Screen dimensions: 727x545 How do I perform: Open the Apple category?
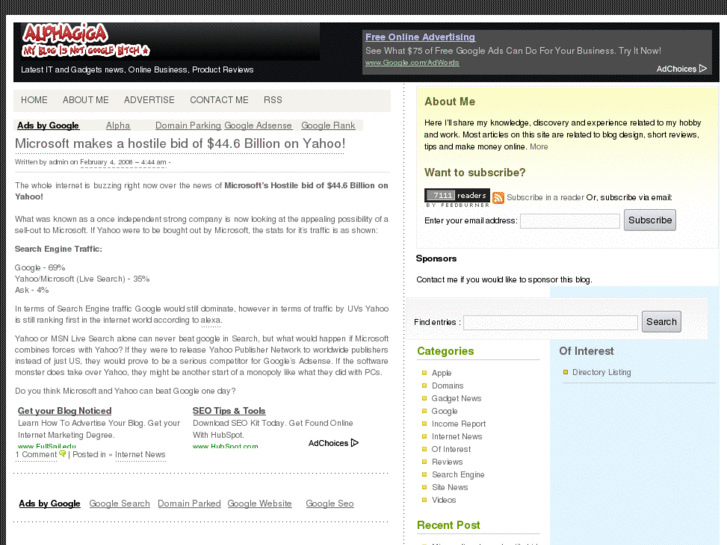click(441, 373)
